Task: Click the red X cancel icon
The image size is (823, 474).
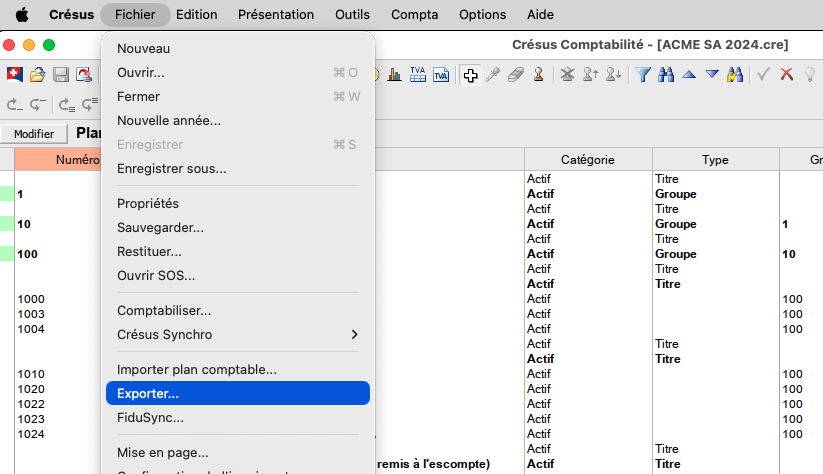Action: [x=786, y=75]
